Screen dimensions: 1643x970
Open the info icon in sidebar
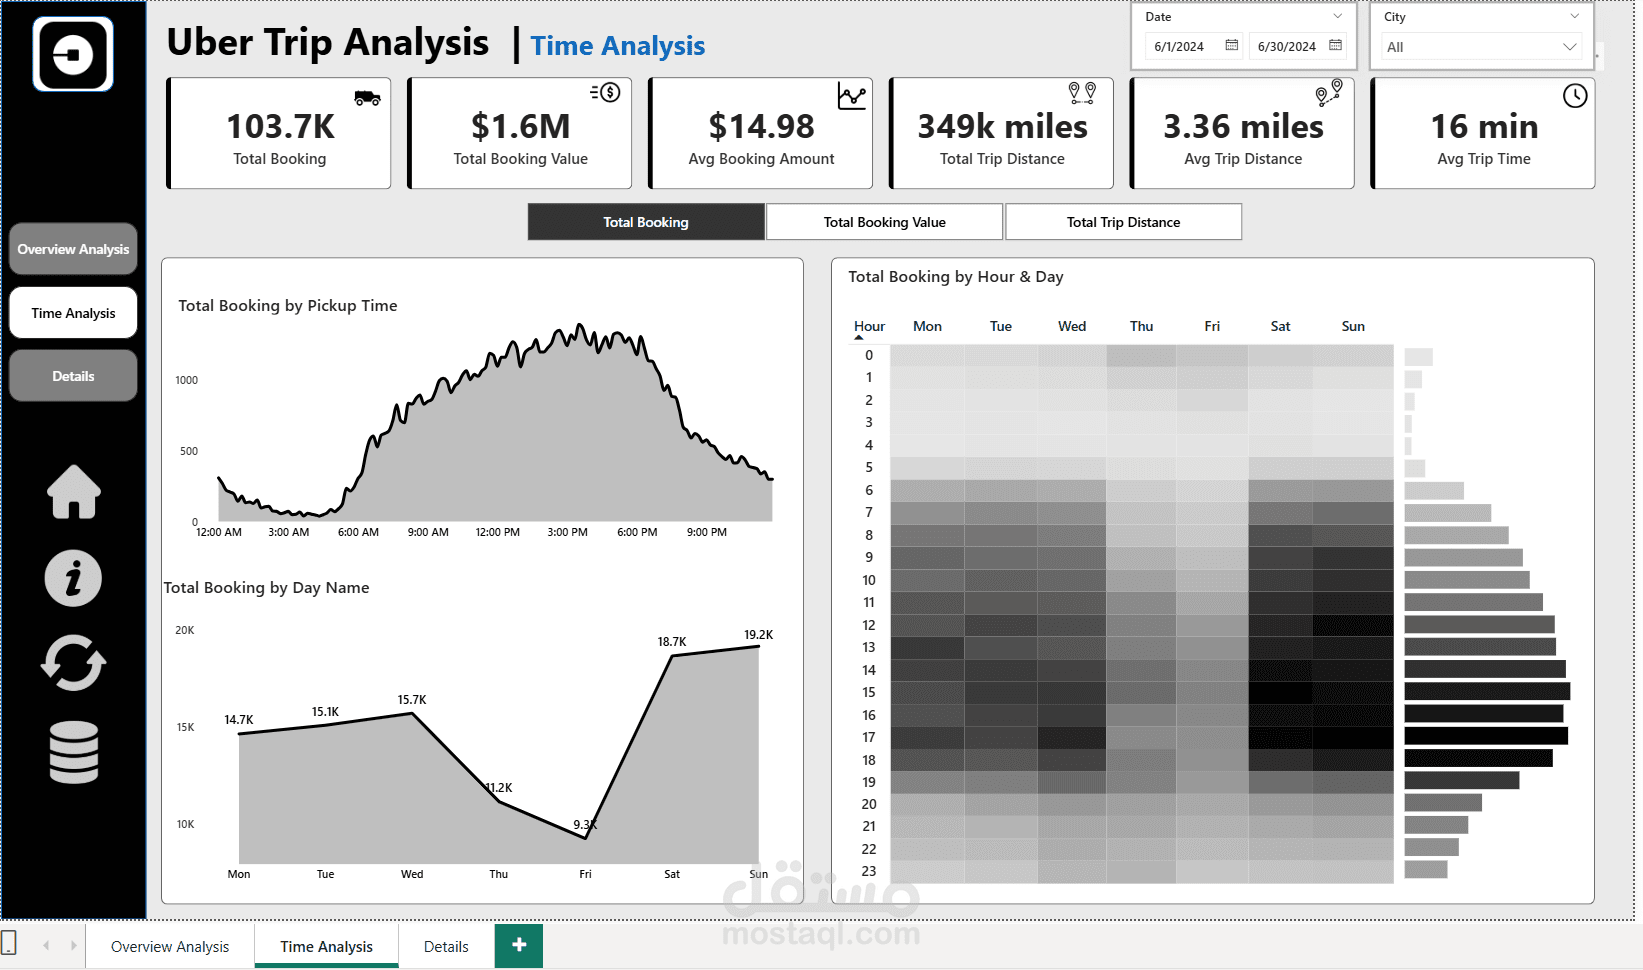click(73, 578)
